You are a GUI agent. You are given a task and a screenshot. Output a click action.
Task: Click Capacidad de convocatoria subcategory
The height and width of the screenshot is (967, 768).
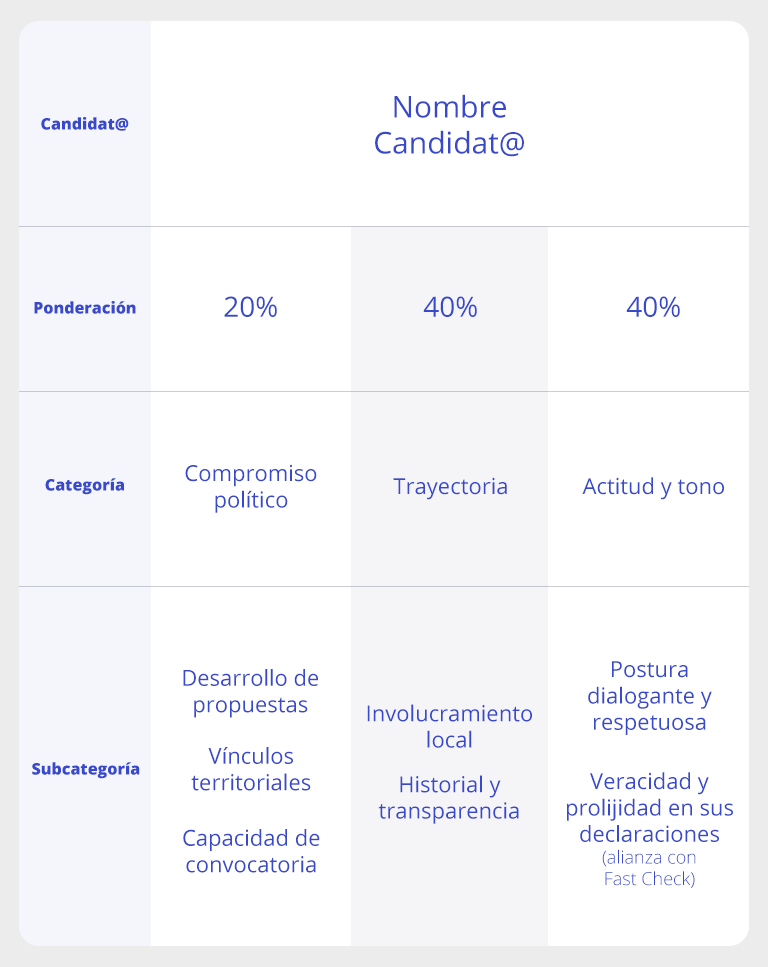pos(250,851)
